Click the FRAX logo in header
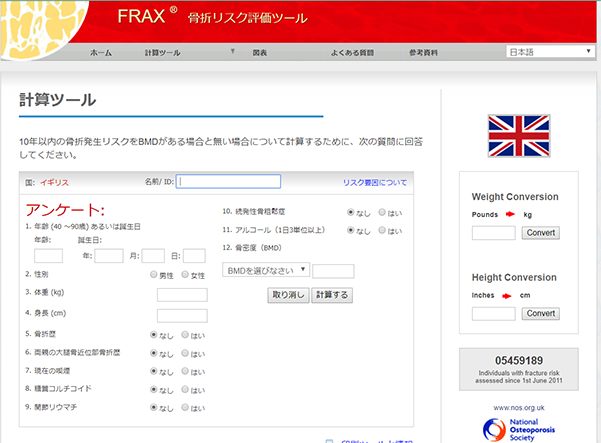This screenshot has width=601, height=443. click(x=146, y=17)
